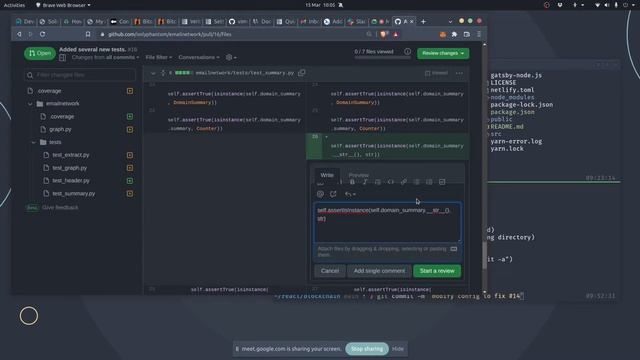
Task: Click the Give feedback link
Action: click(60, 208)
